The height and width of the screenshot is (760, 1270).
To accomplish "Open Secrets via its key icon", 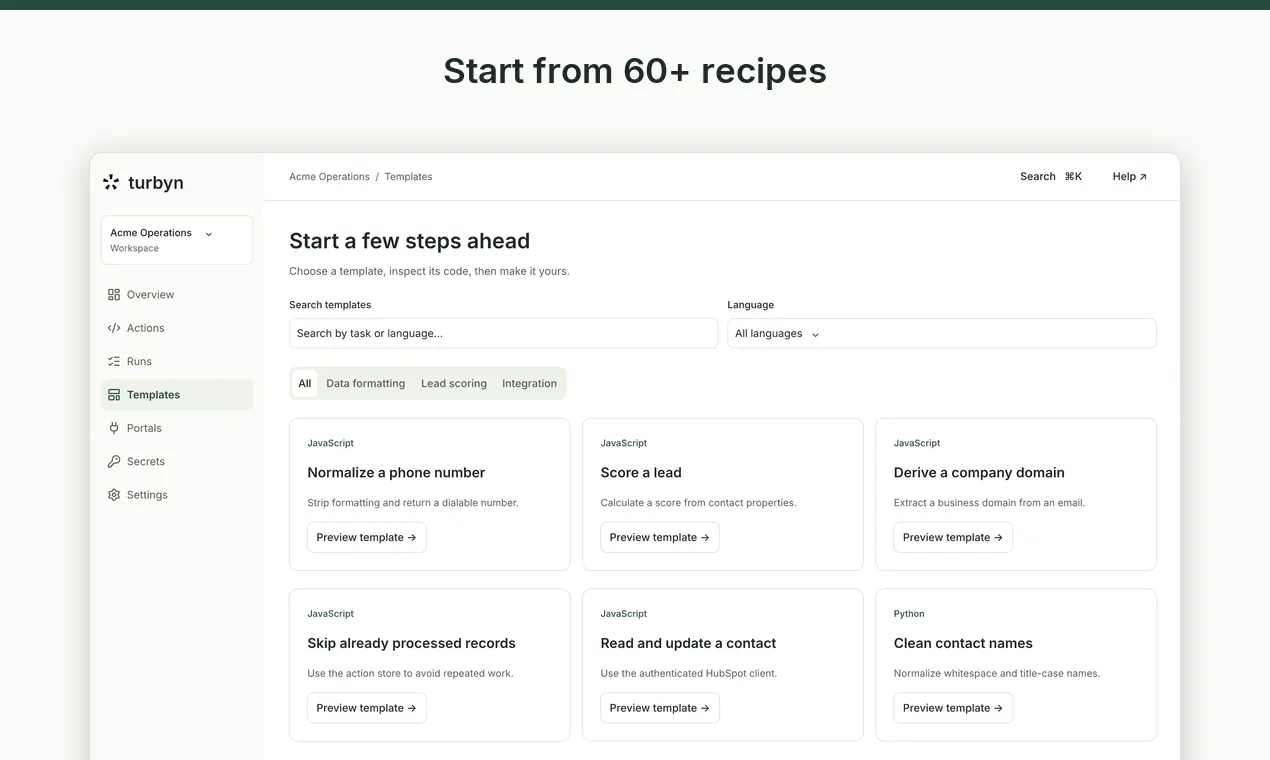I will click(114, 461).
